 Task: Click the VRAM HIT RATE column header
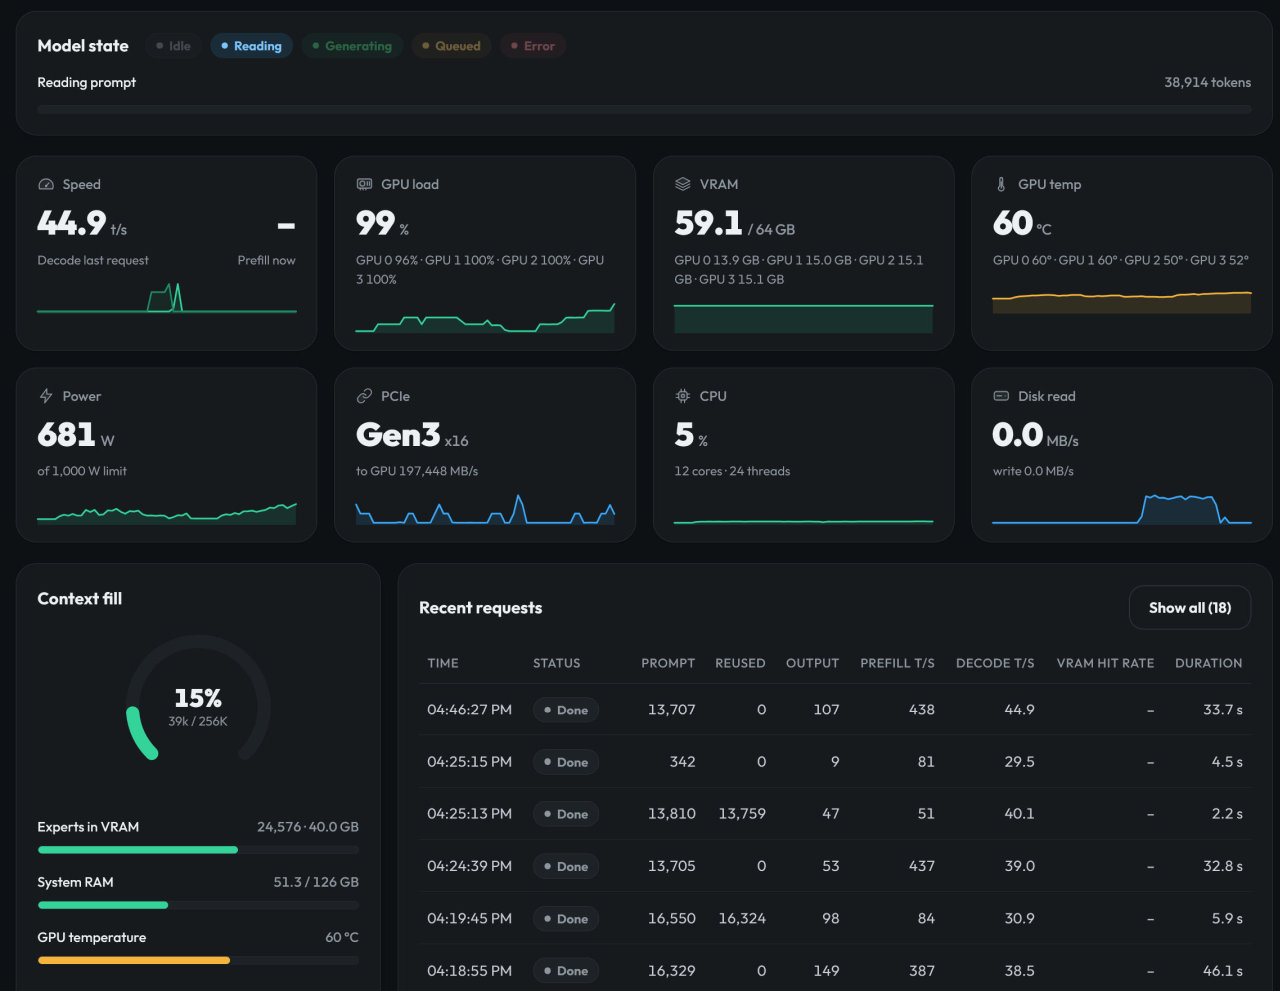coord(1105,663)
